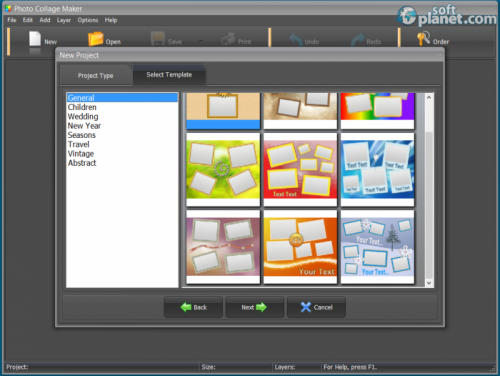
Task: Open the File menu
Action: click(x=12, y=20)
